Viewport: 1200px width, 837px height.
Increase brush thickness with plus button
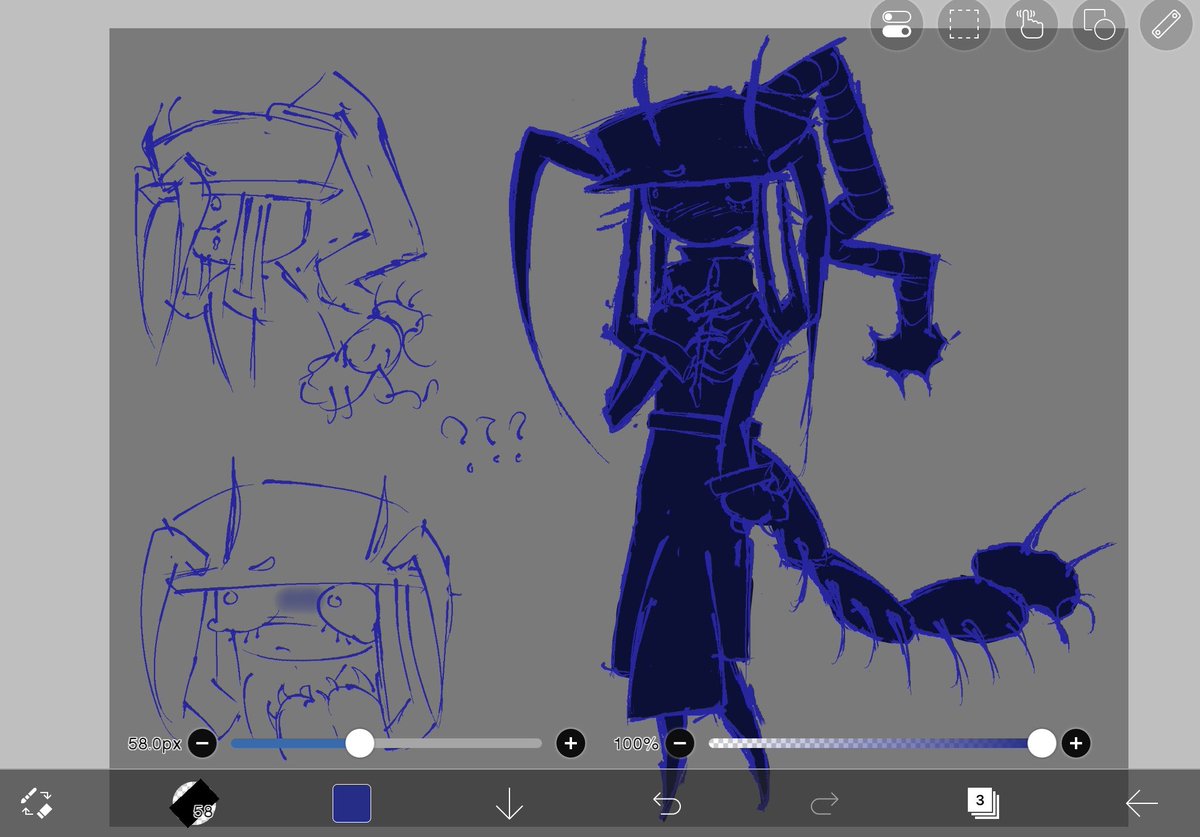tap(571, 743)
